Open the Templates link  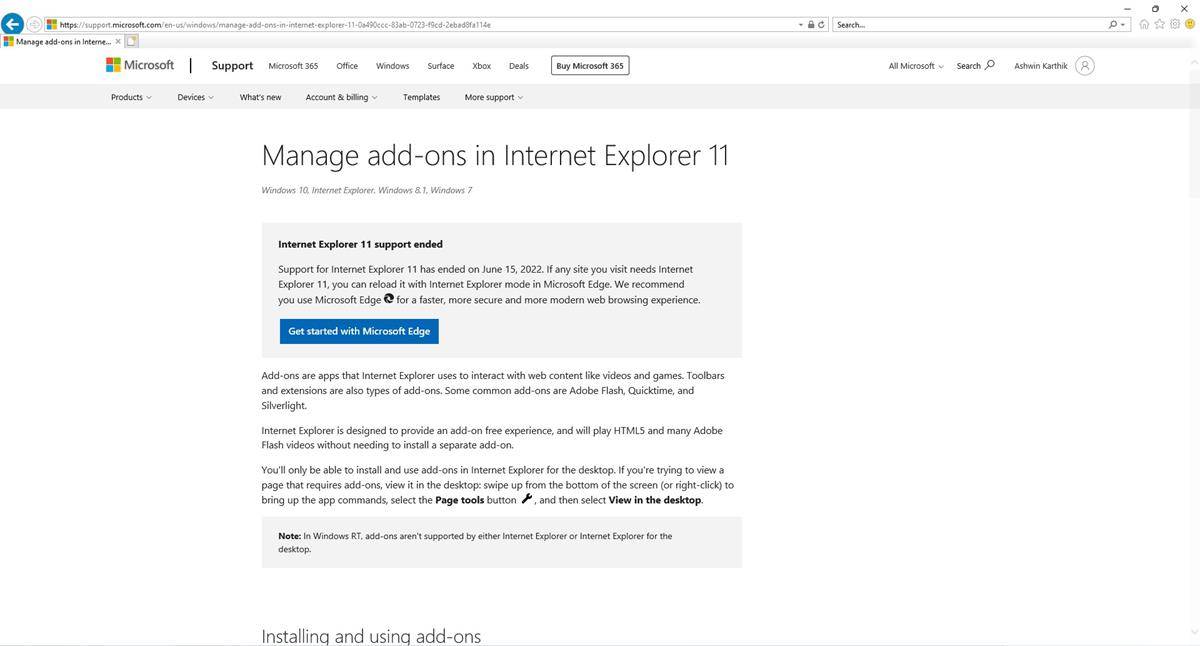(x=421, y=97)
